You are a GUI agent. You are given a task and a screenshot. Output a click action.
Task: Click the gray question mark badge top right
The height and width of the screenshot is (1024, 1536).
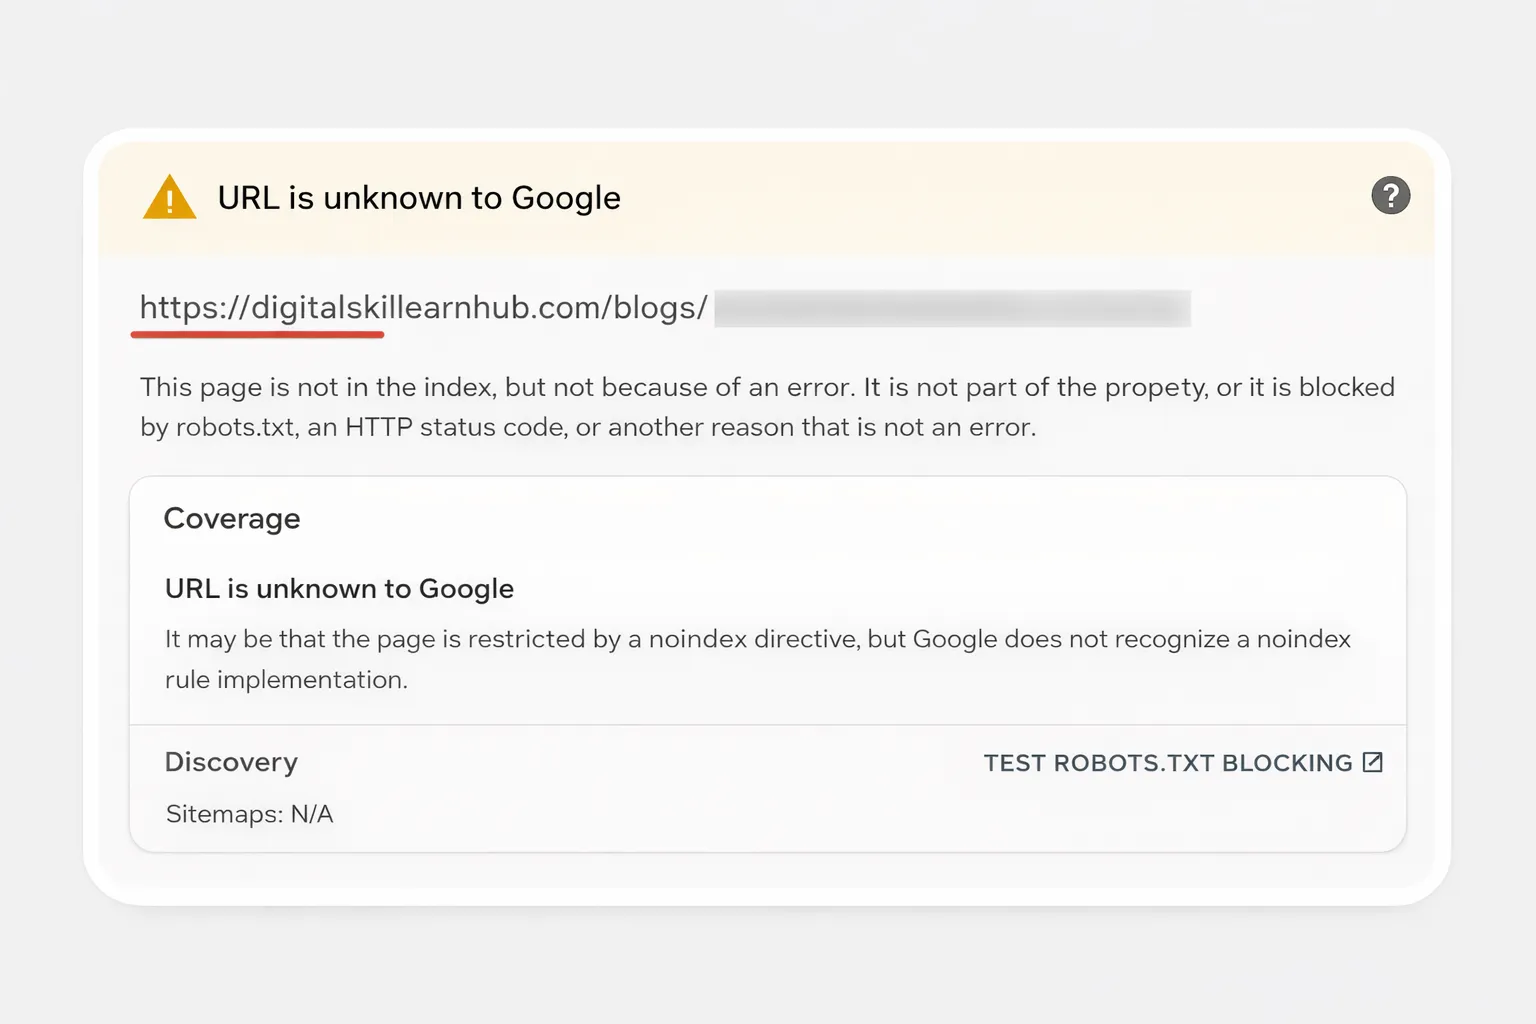click(1391, 196)
